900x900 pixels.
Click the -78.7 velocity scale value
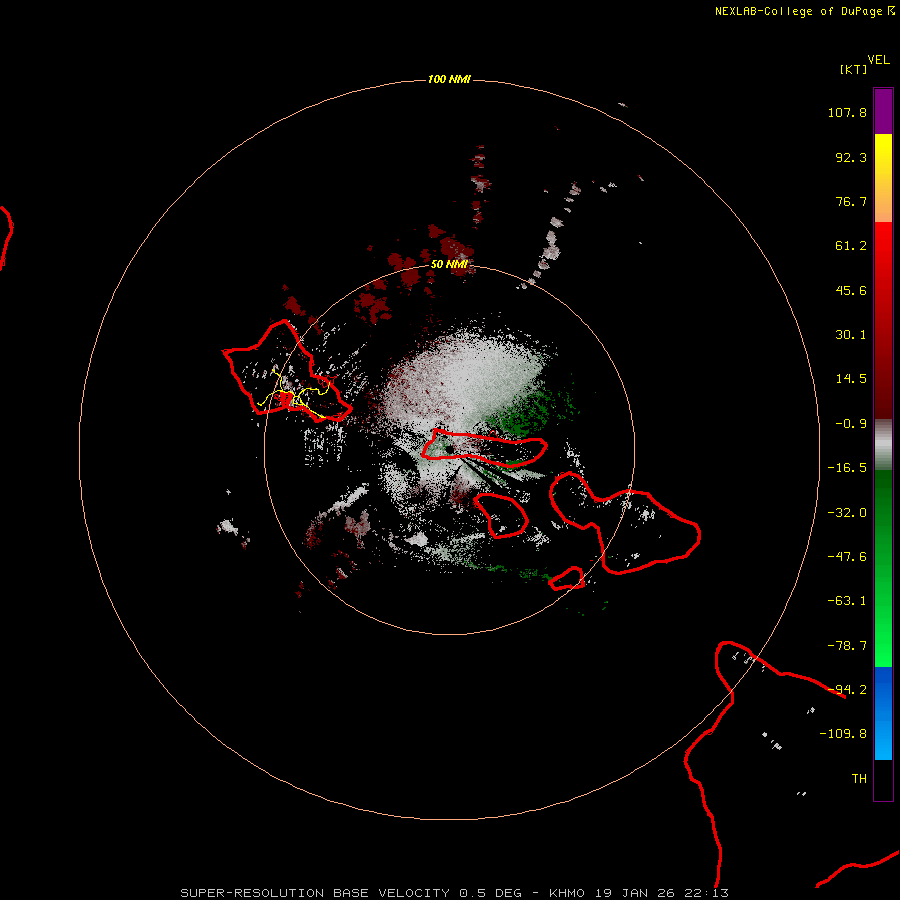click(x=847, y=646)
